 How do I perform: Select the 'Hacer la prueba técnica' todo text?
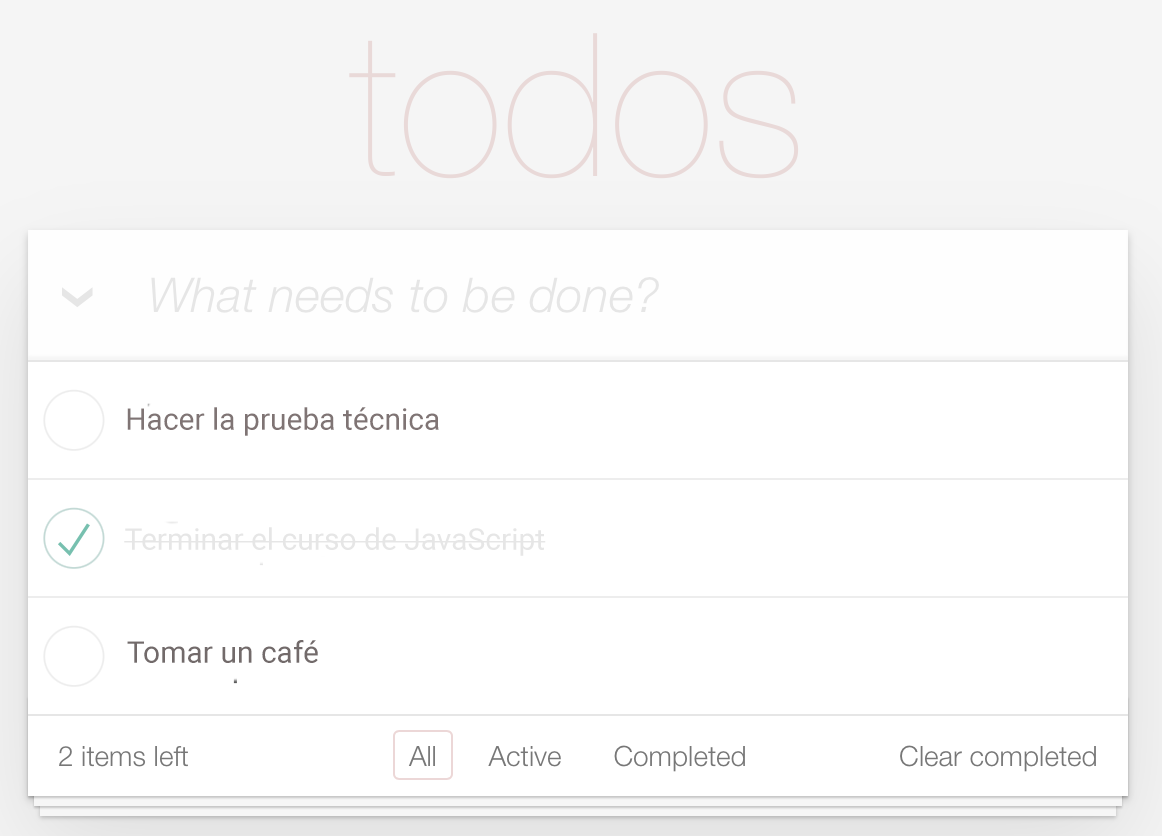[x=282, y=420]
